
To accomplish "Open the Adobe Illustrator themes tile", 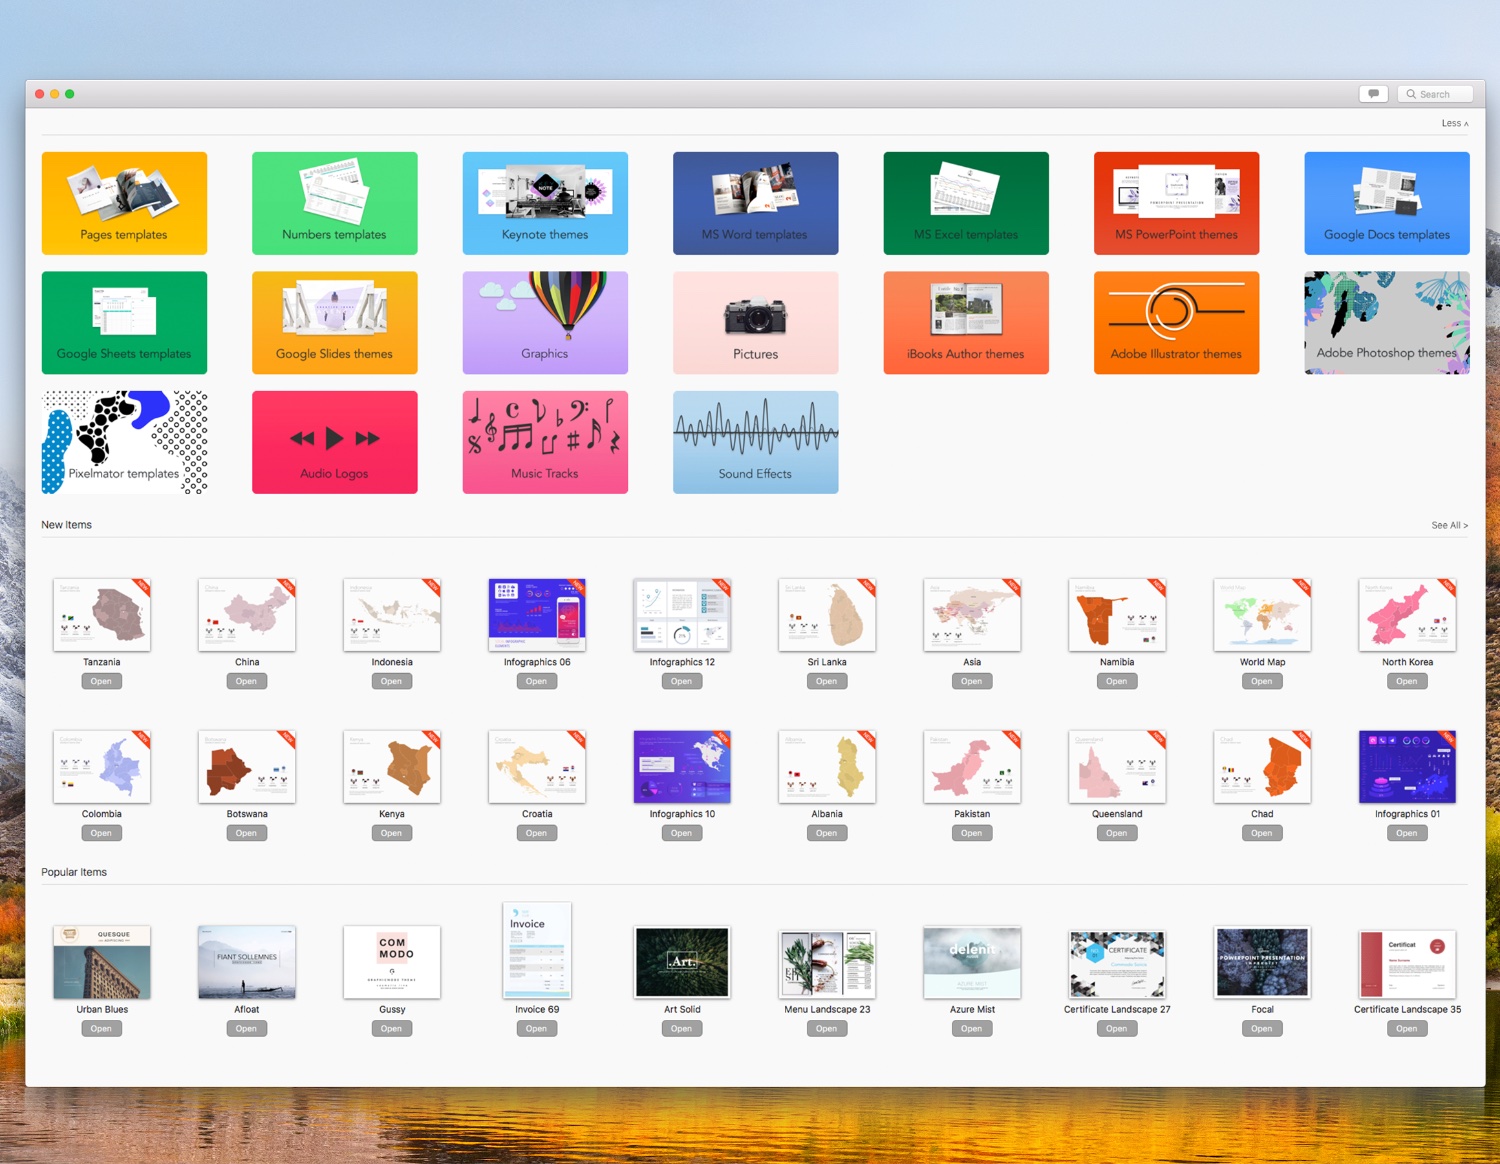I will pos(1176,322).
